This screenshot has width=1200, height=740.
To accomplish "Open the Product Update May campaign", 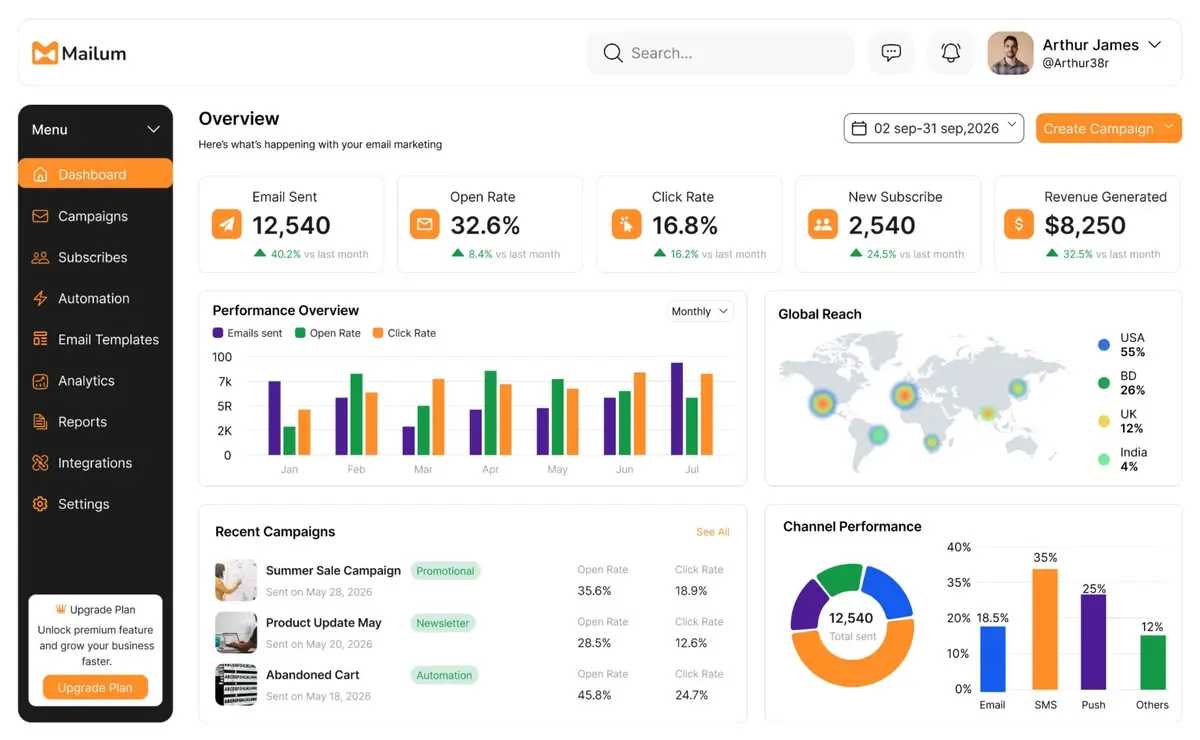I will coord(324,622).
